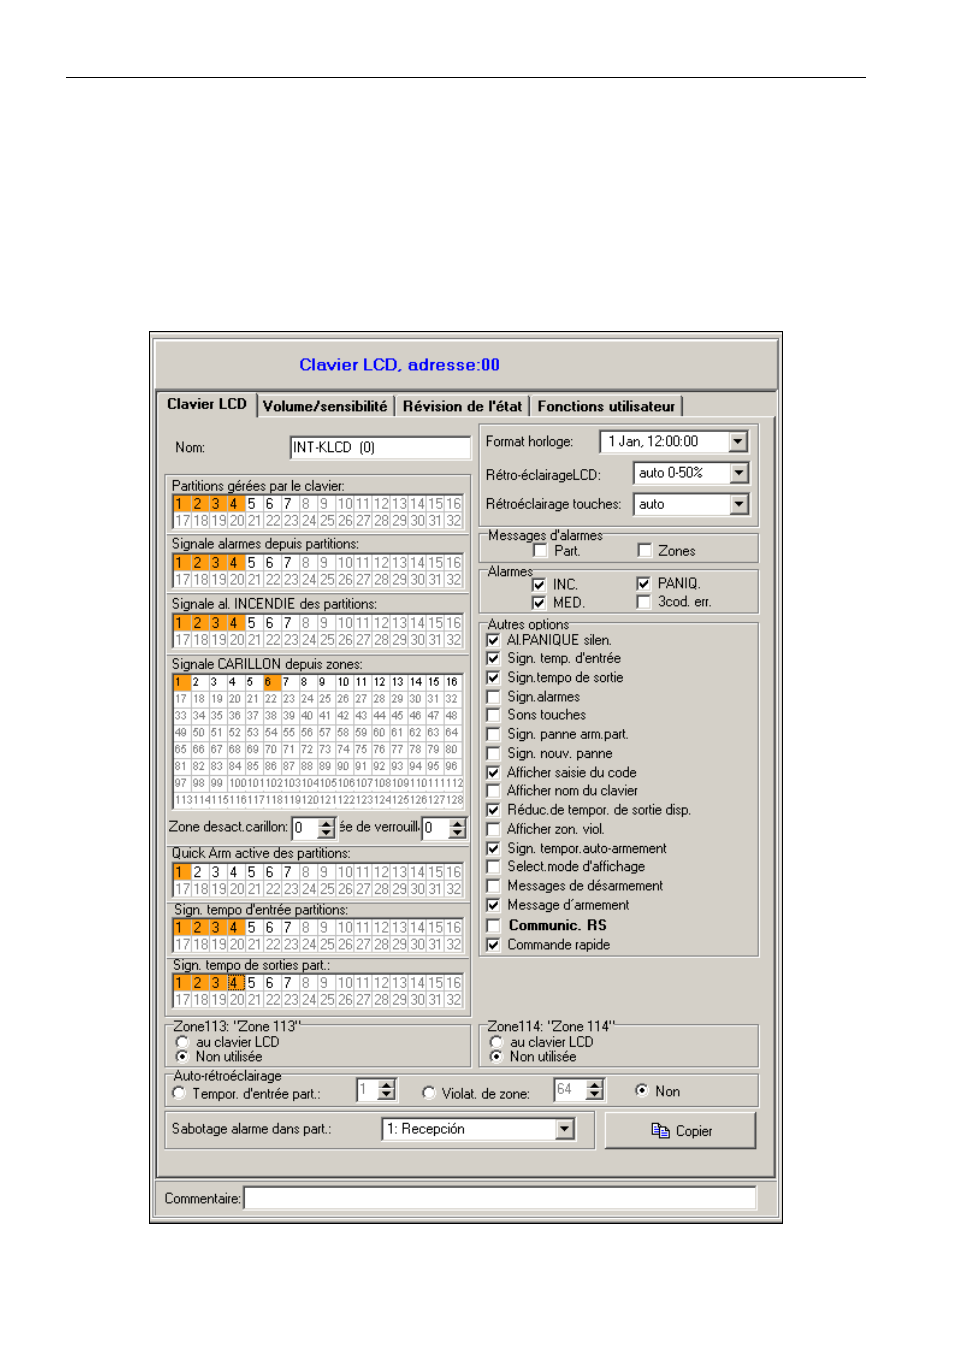The height and width of the screenshot is (1350, 955).
Task: Select Zone113 au clavier LCD radio
Action: coord(182,1042)
